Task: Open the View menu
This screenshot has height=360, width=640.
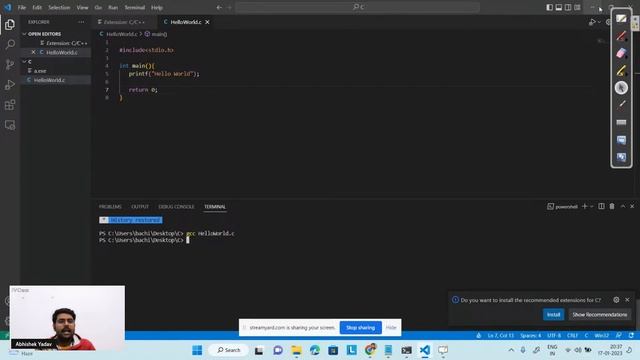Action: tap(82, 7)
